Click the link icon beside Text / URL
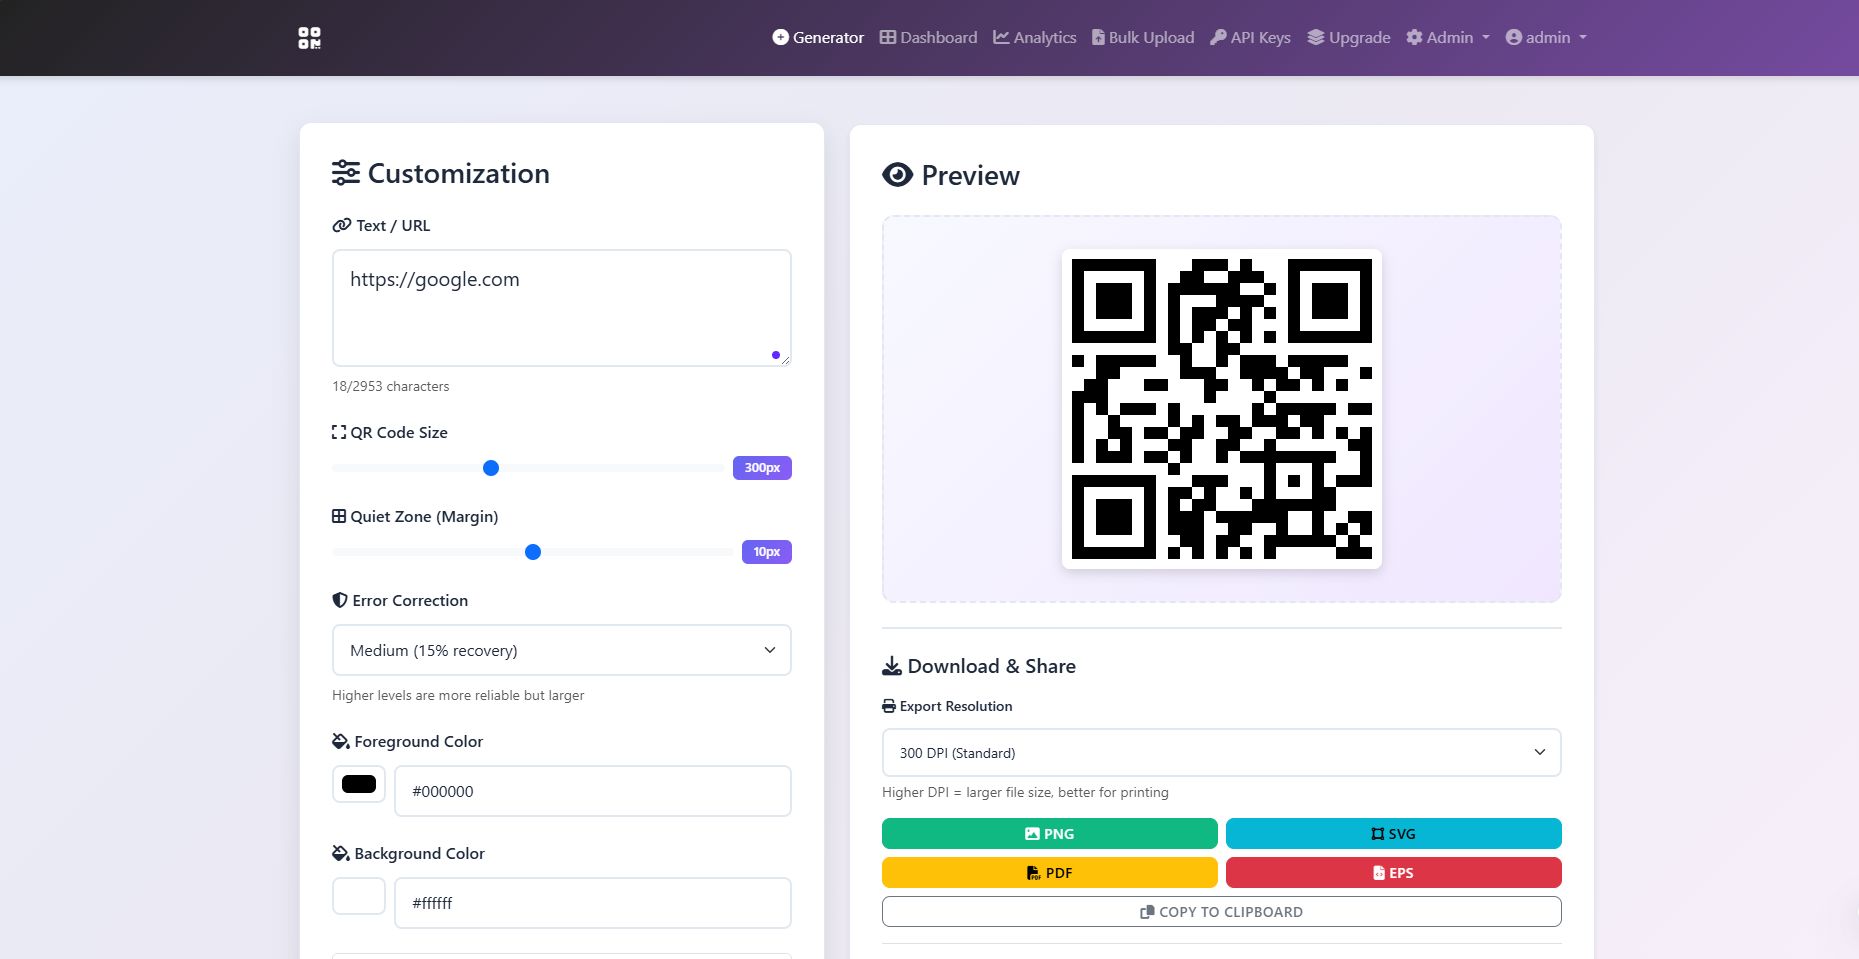This screenshot has height=959, width=1859. point(342,226)
